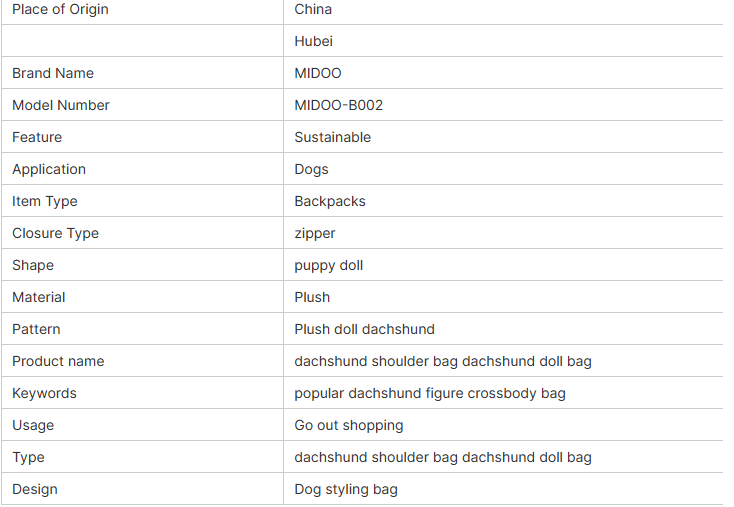The width and height of the screenshot is (734, 507).
Task: Click the Product name row value text
Action: [x=443, y=361]
